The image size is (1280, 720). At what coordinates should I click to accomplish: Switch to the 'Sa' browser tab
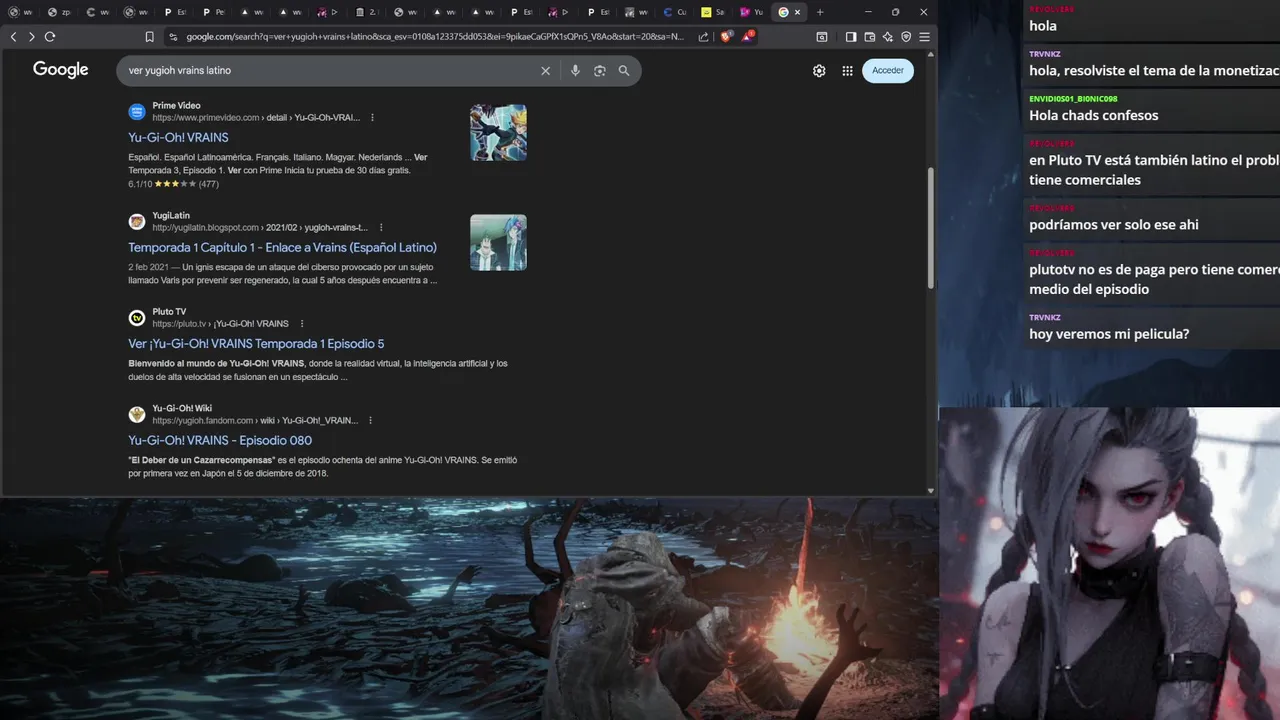[713, 12]
